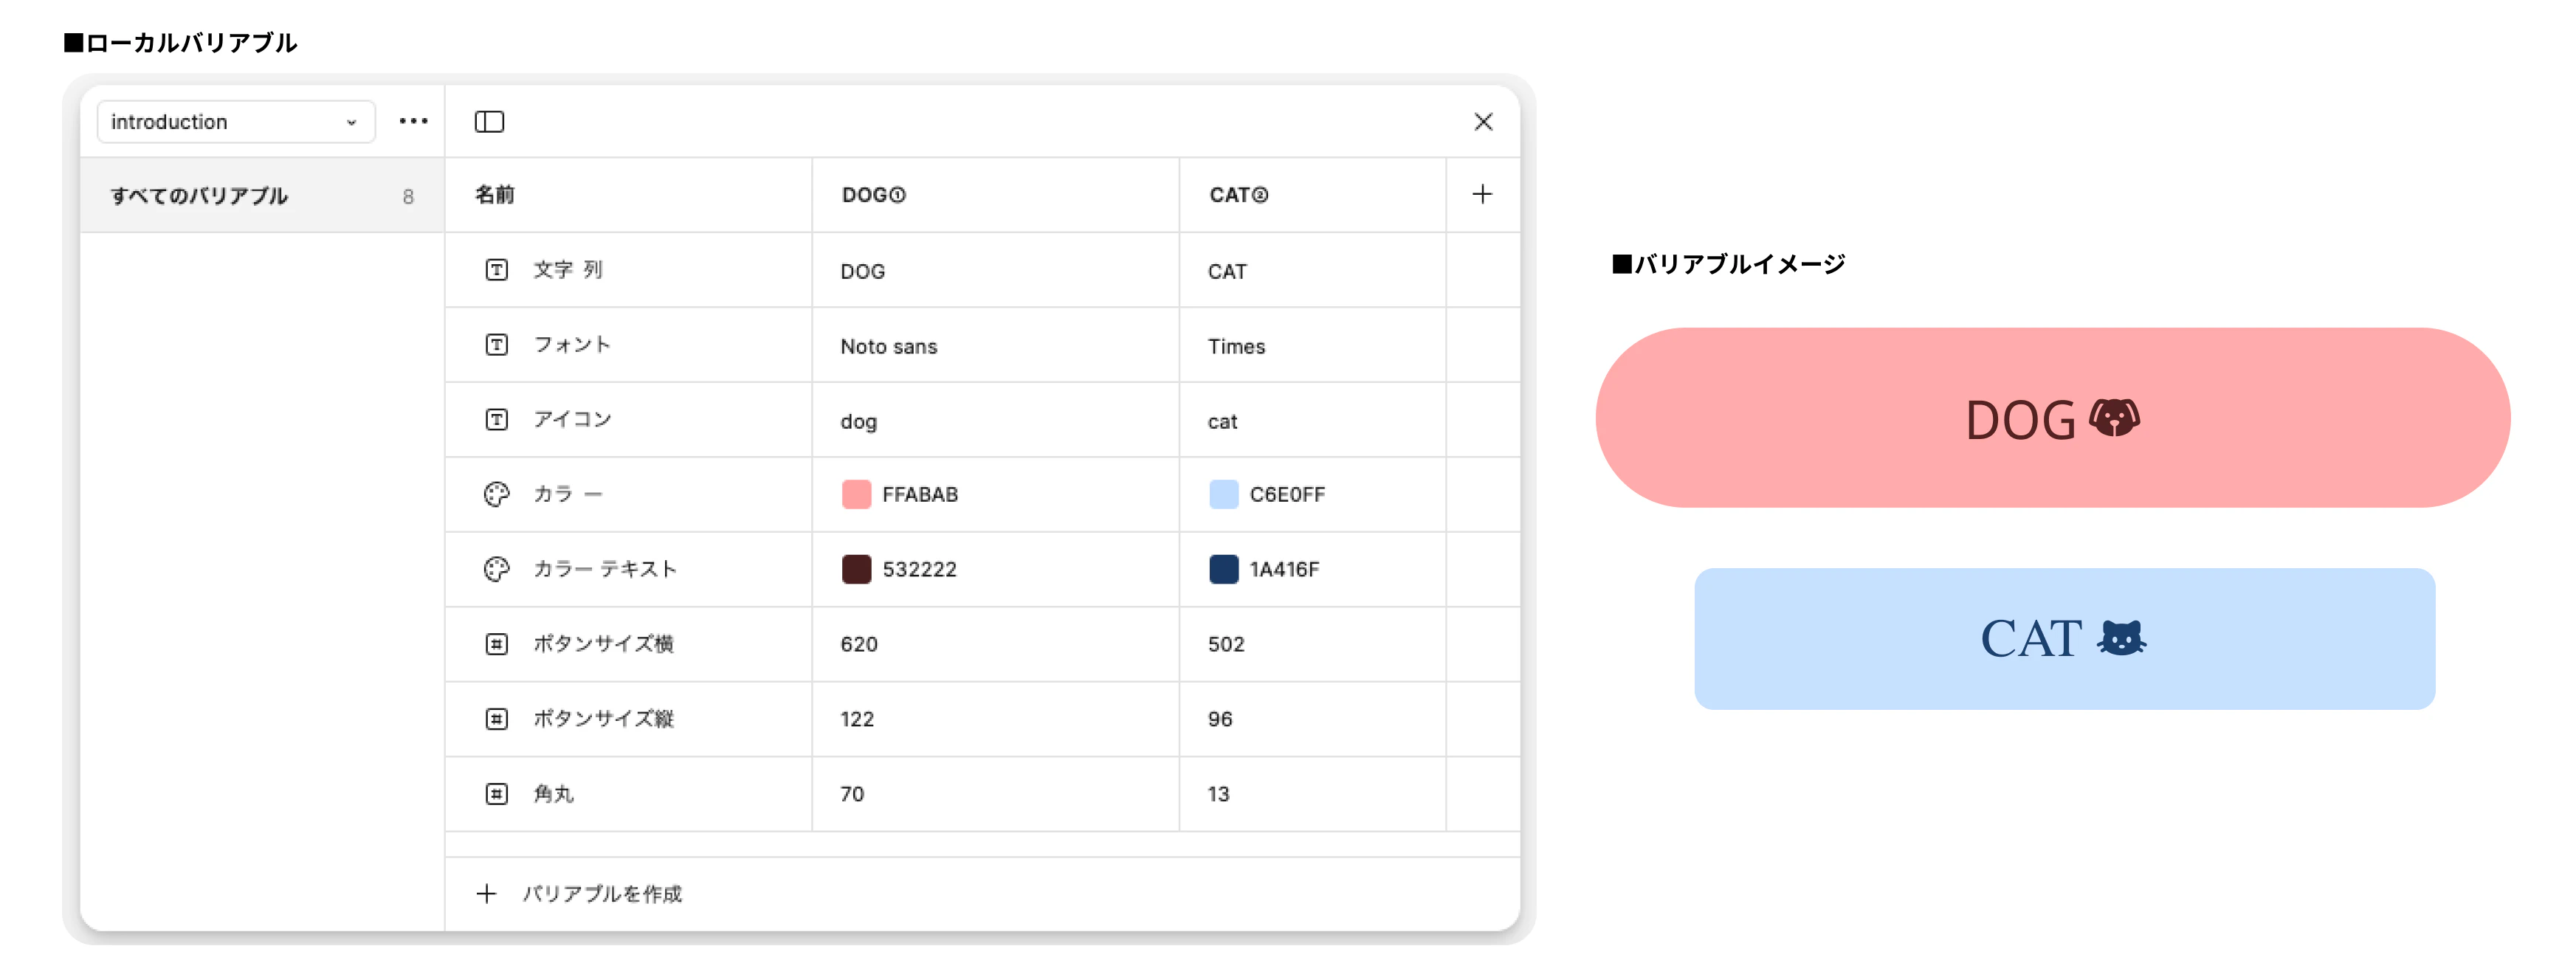Image resolution: width=2576 pixels, height=977 pixels.
Task: Click the blue CAT button
Action: (x=2064, y=639)
